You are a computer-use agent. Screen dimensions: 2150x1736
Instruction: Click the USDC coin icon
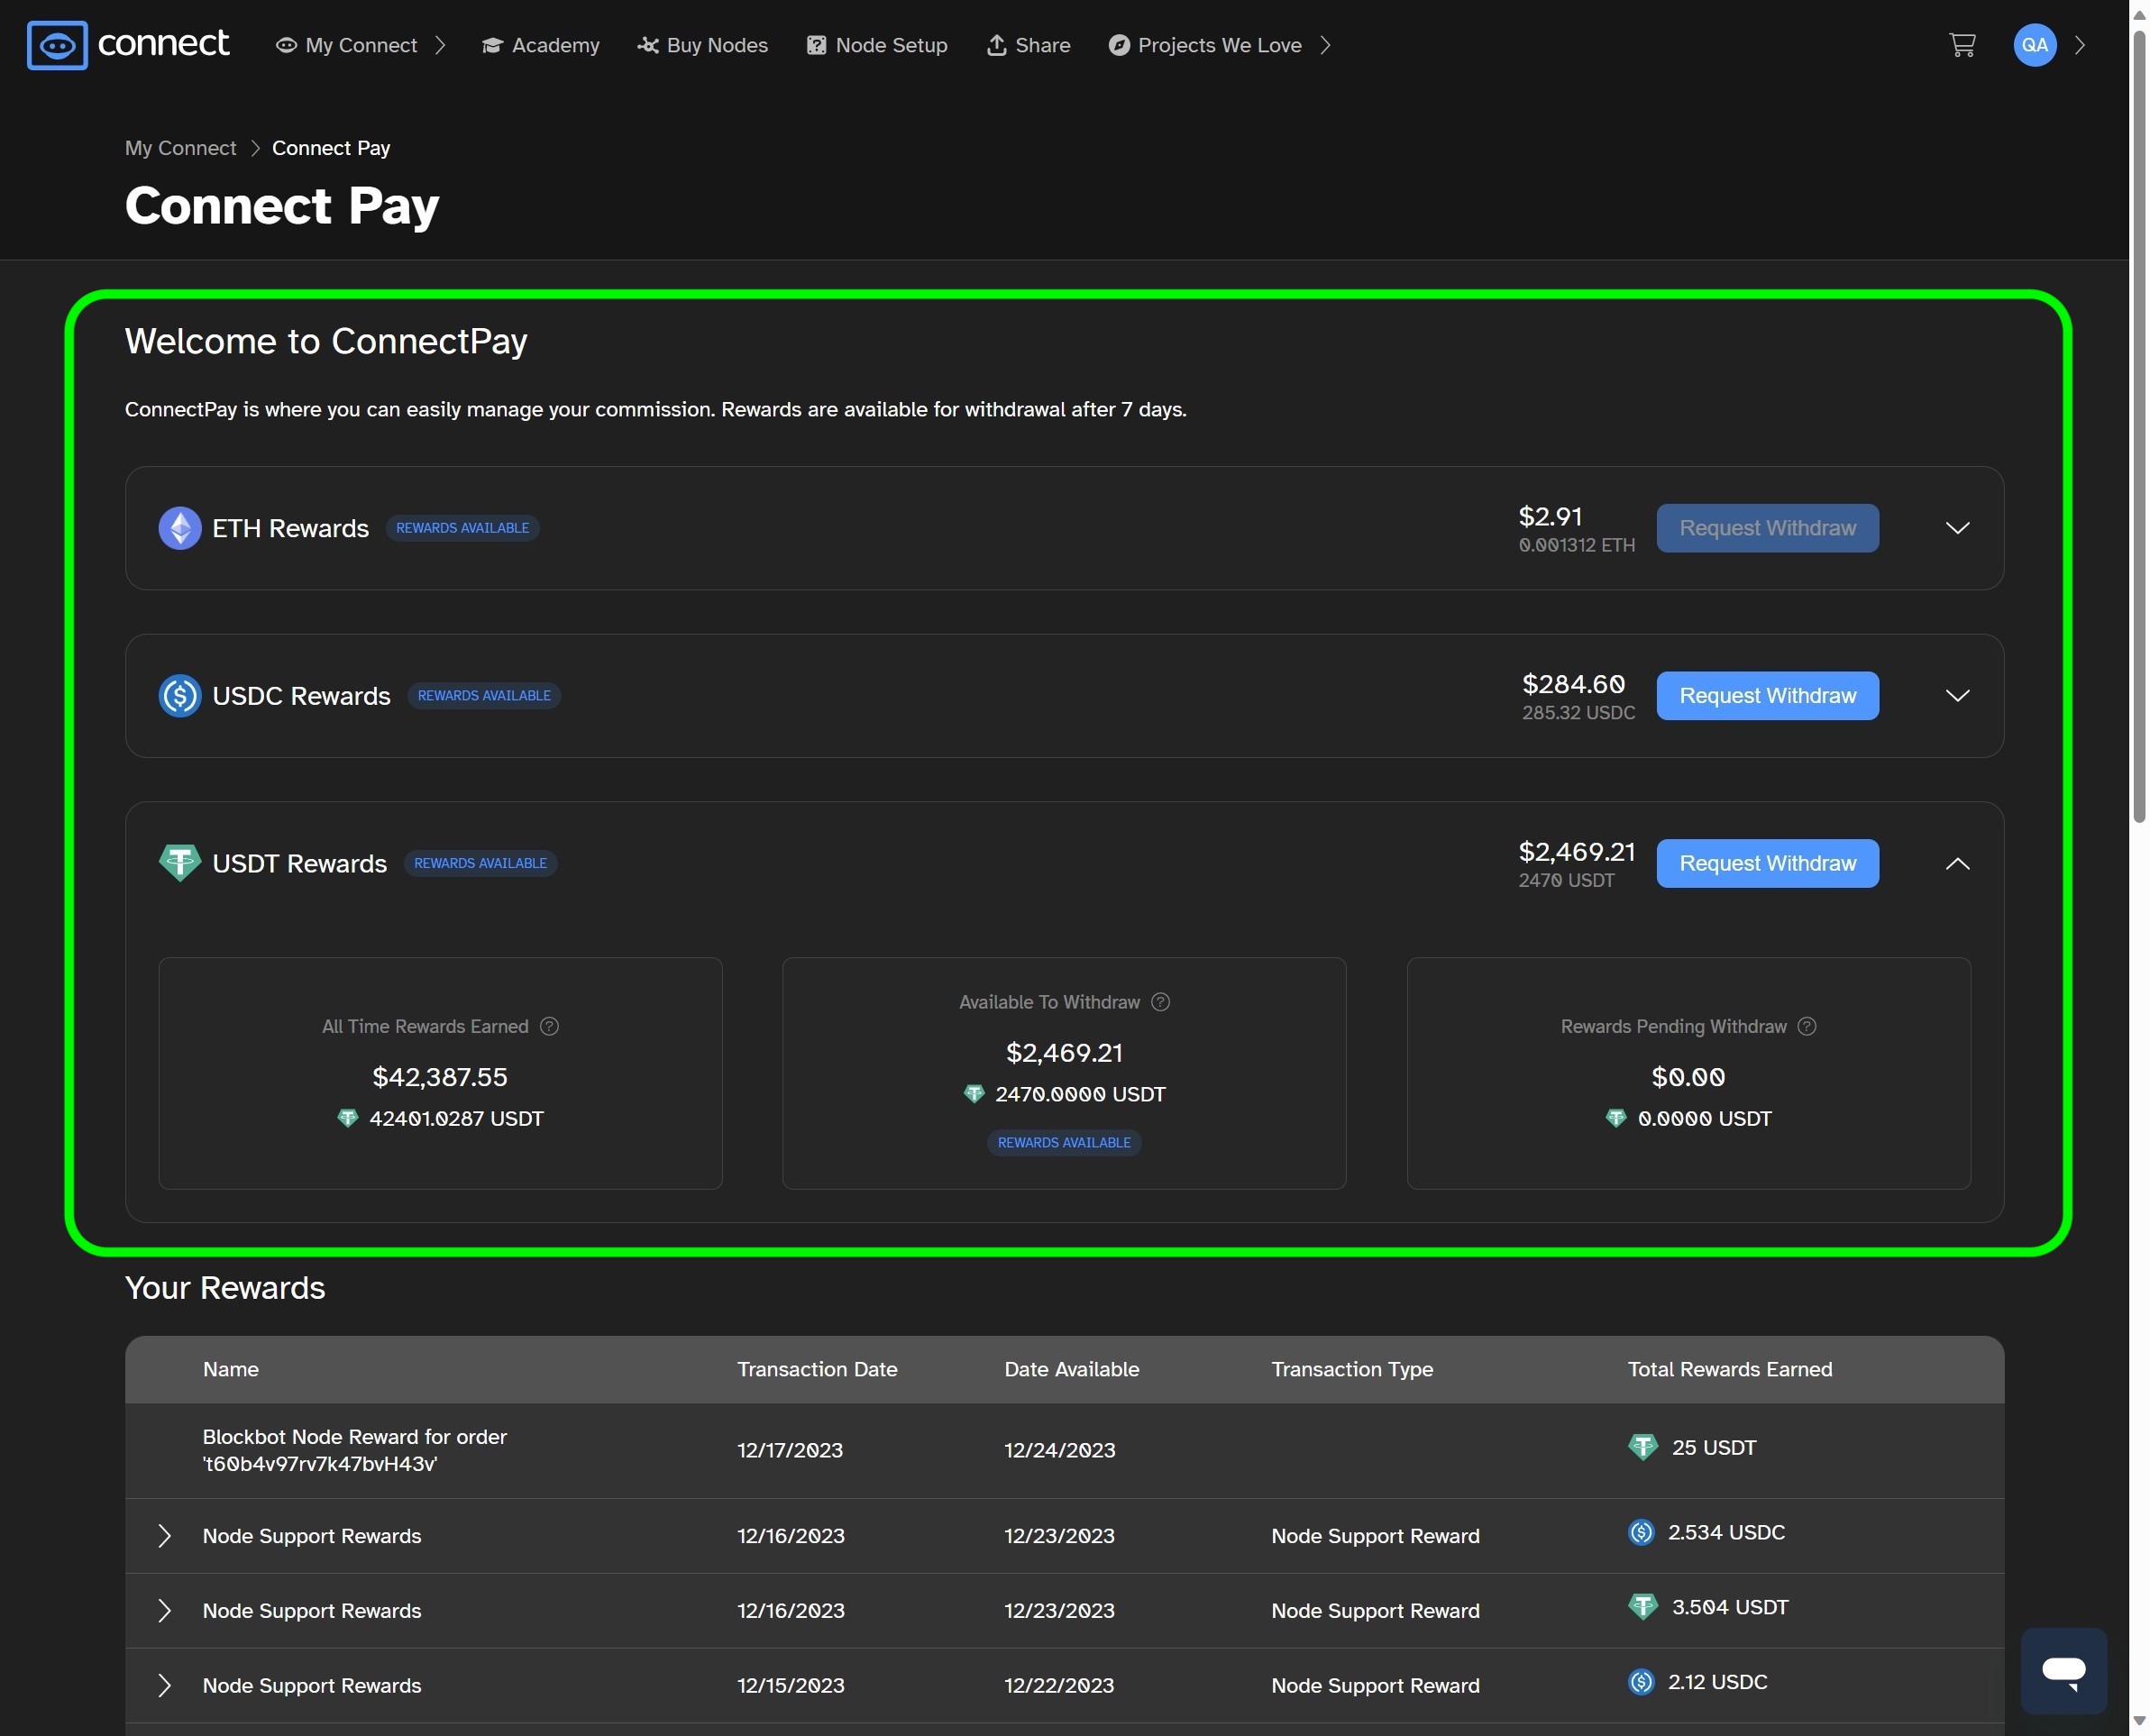coord(179,695)
